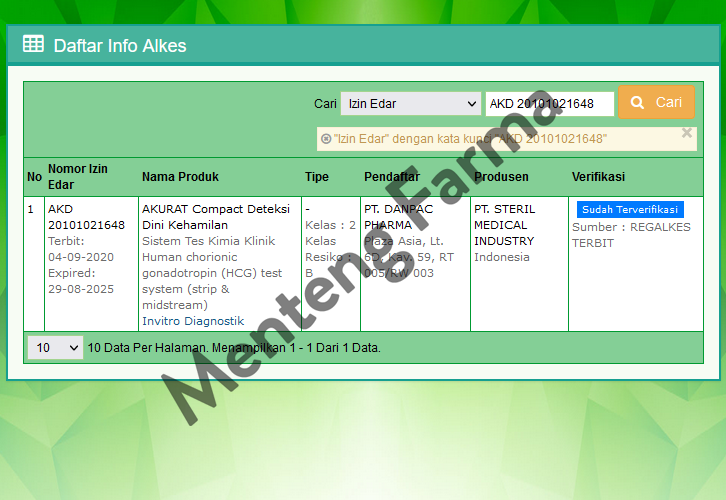Screen dimensions: 726x500
Task: Click the Sudah Terverifikasi badge
Action: coord(630,210)
